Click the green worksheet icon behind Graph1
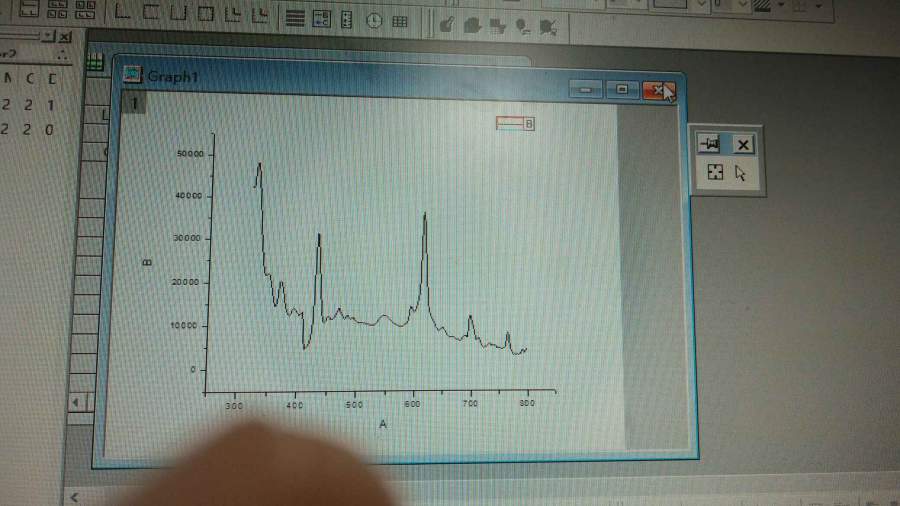Screen dimensions: 900x506 [95, 62]
